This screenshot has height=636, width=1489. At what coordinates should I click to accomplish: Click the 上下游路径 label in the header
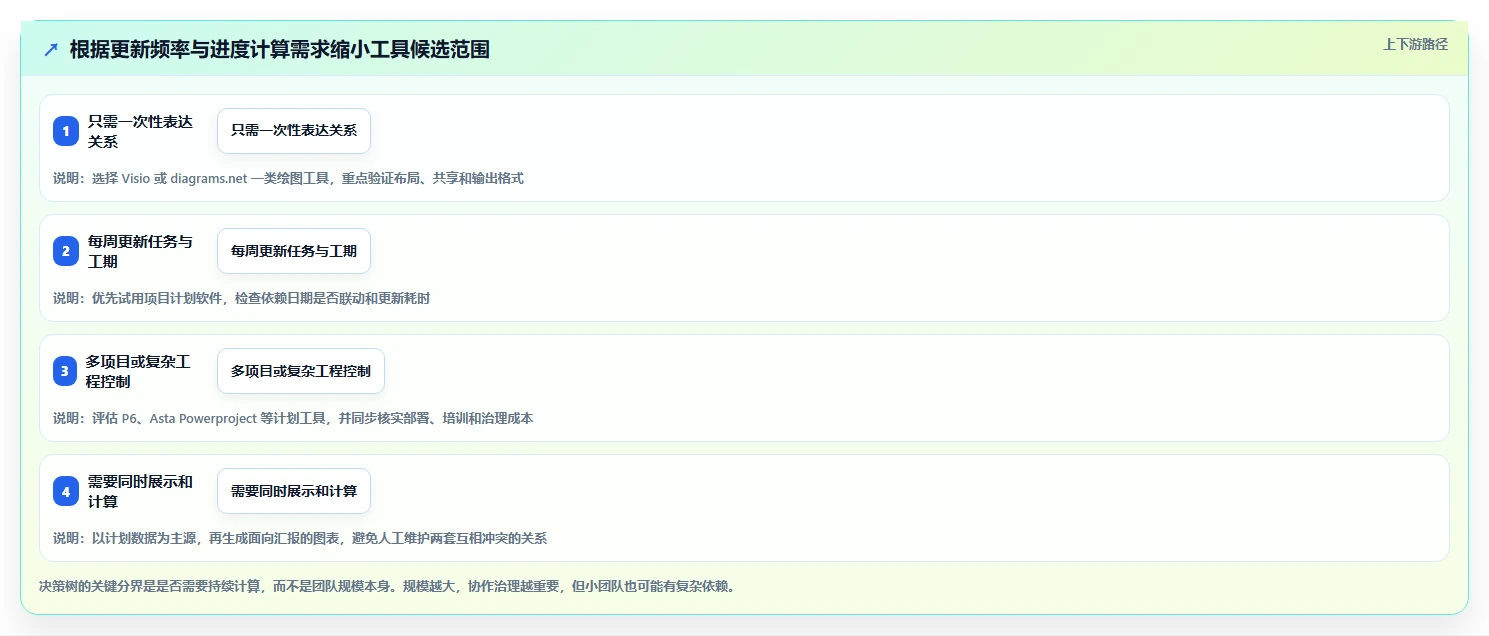coord(1415,44)
